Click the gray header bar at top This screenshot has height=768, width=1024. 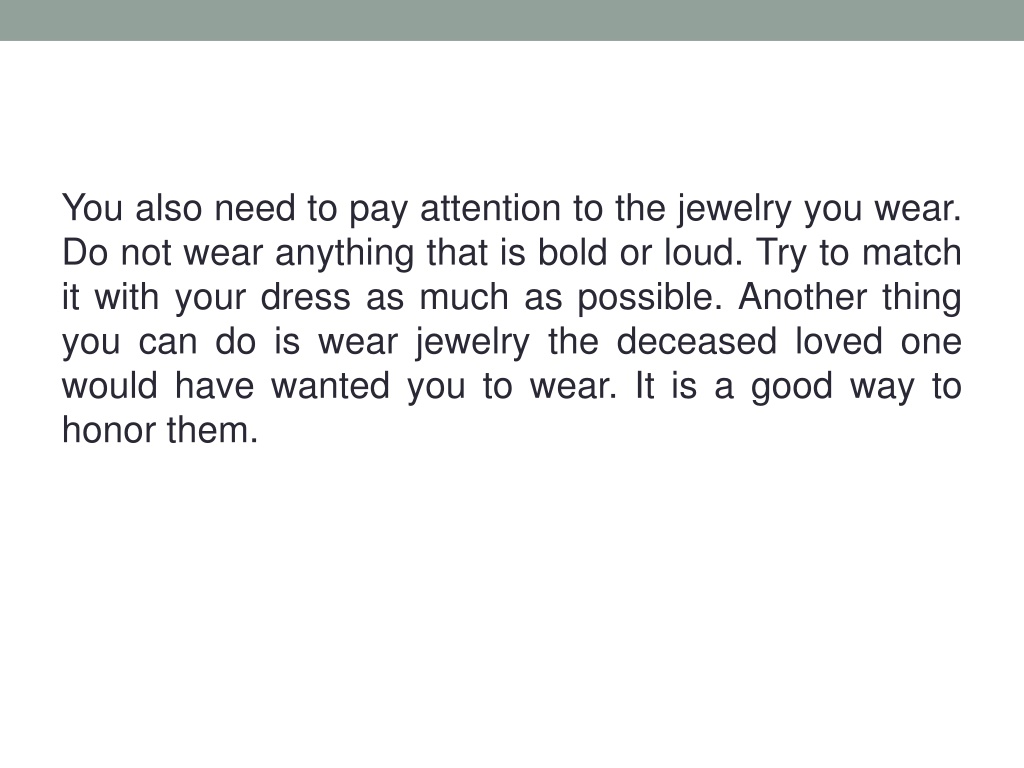coord(512,20)
